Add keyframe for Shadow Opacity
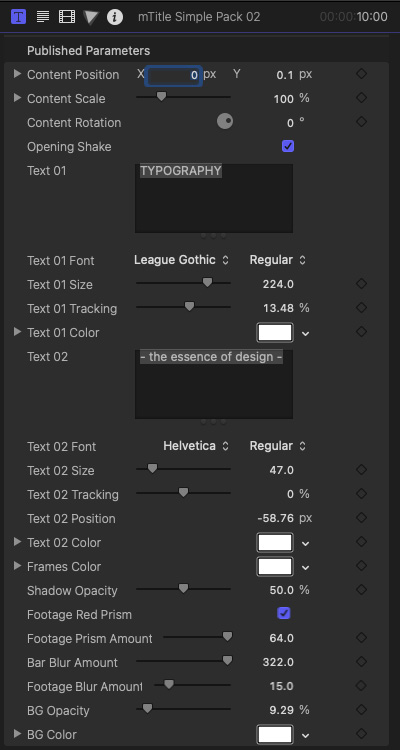 (362, 590)
